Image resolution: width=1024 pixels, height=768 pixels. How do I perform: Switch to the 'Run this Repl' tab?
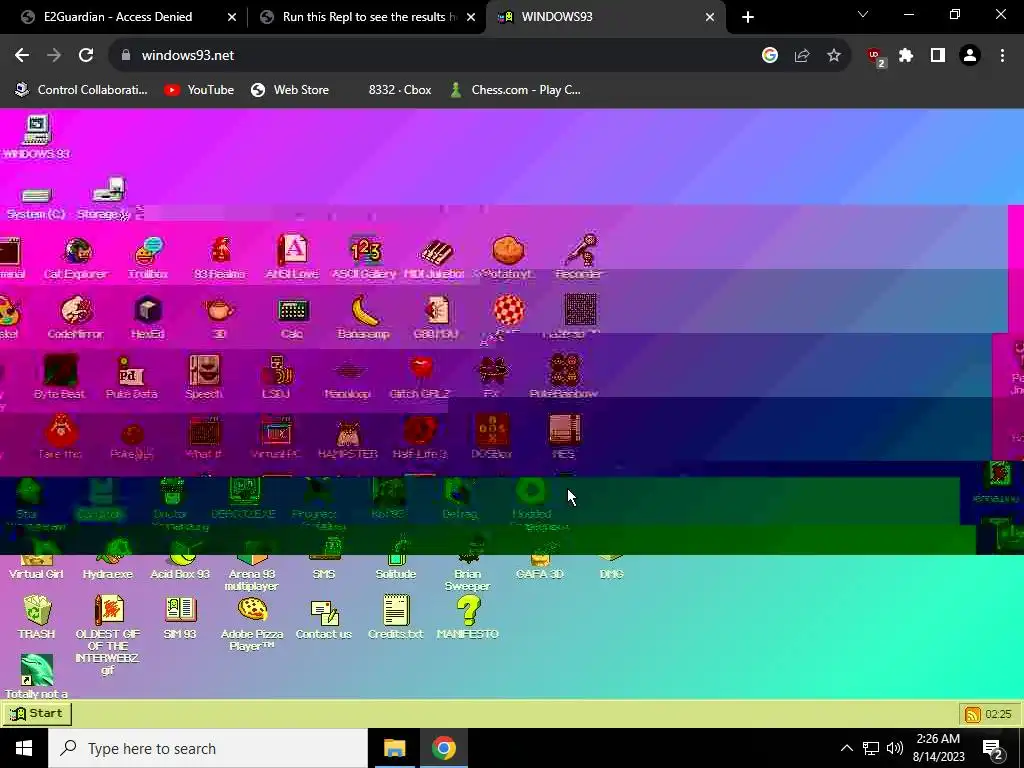[367, 17]
